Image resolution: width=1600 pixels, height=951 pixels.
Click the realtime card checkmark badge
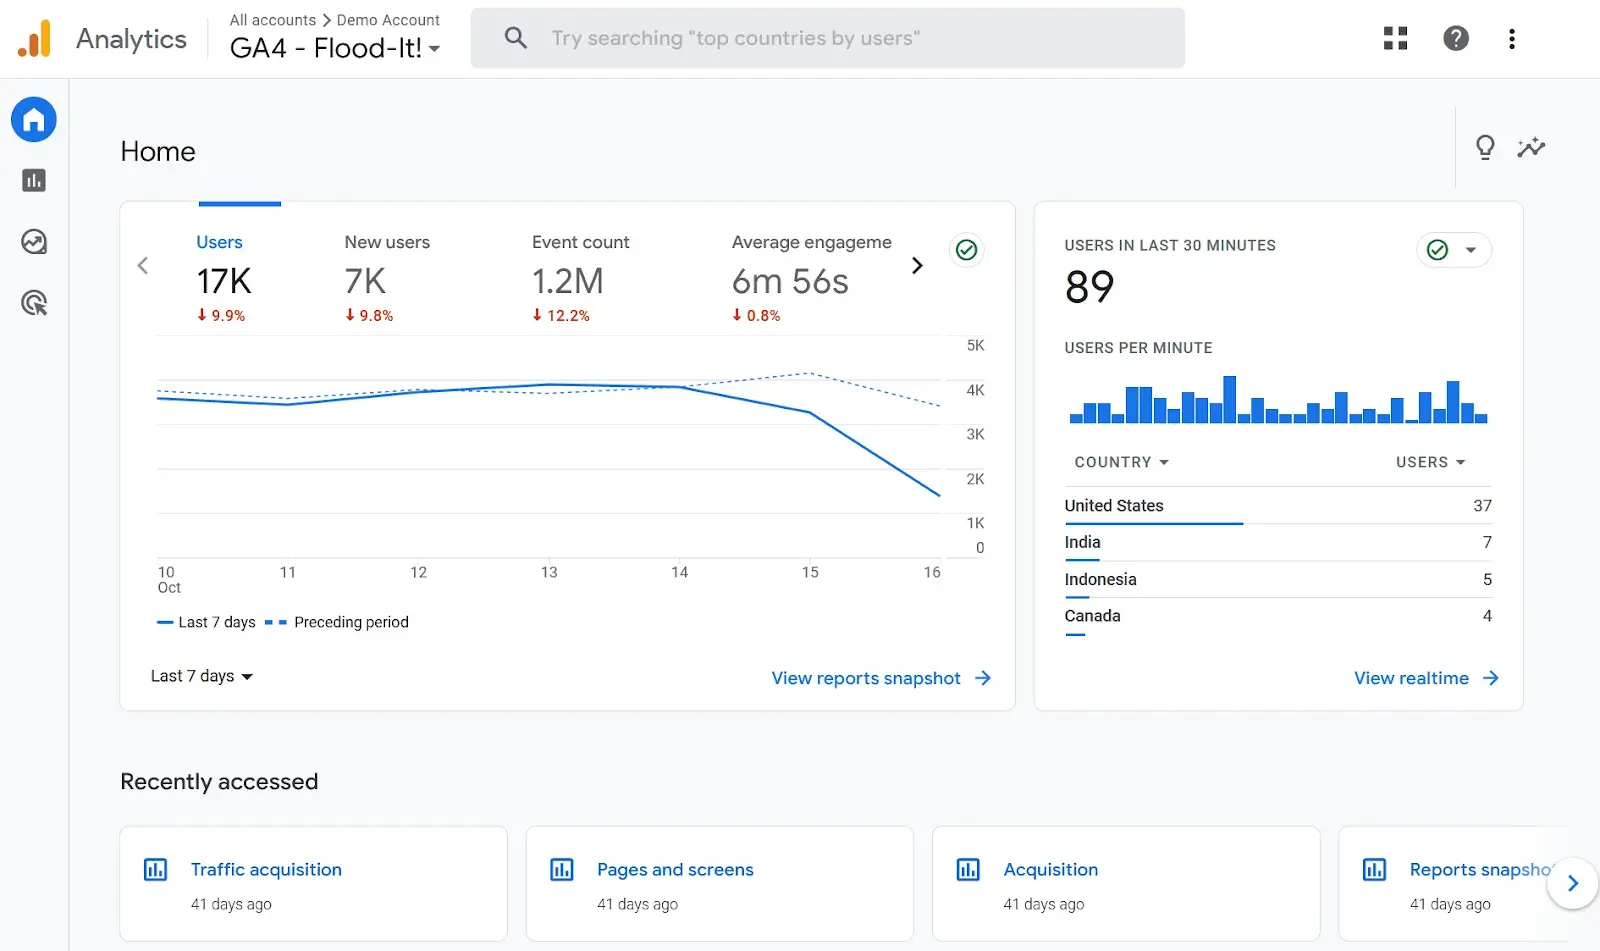tap(1436, 250)
